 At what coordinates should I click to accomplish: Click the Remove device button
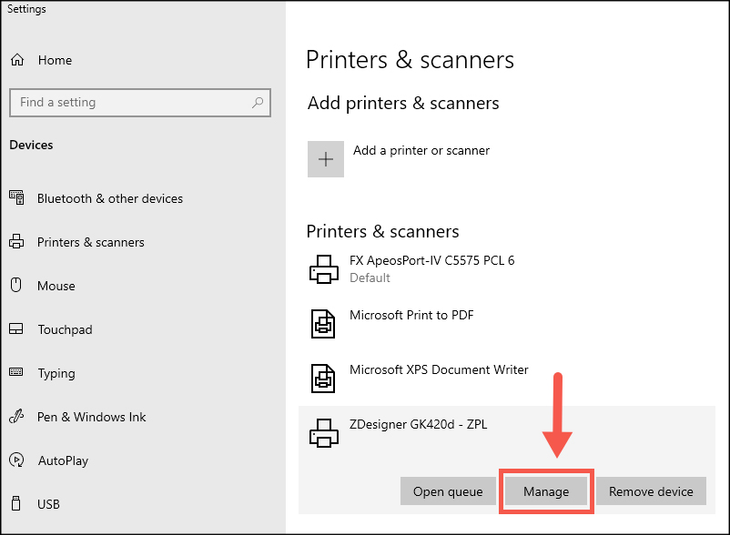pos(651,491)
